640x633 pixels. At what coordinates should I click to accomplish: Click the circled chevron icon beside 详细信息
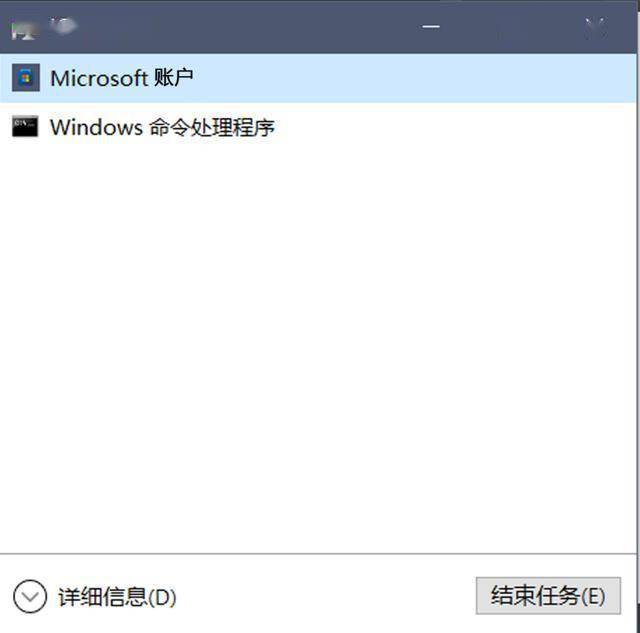(x=30, y=596)
